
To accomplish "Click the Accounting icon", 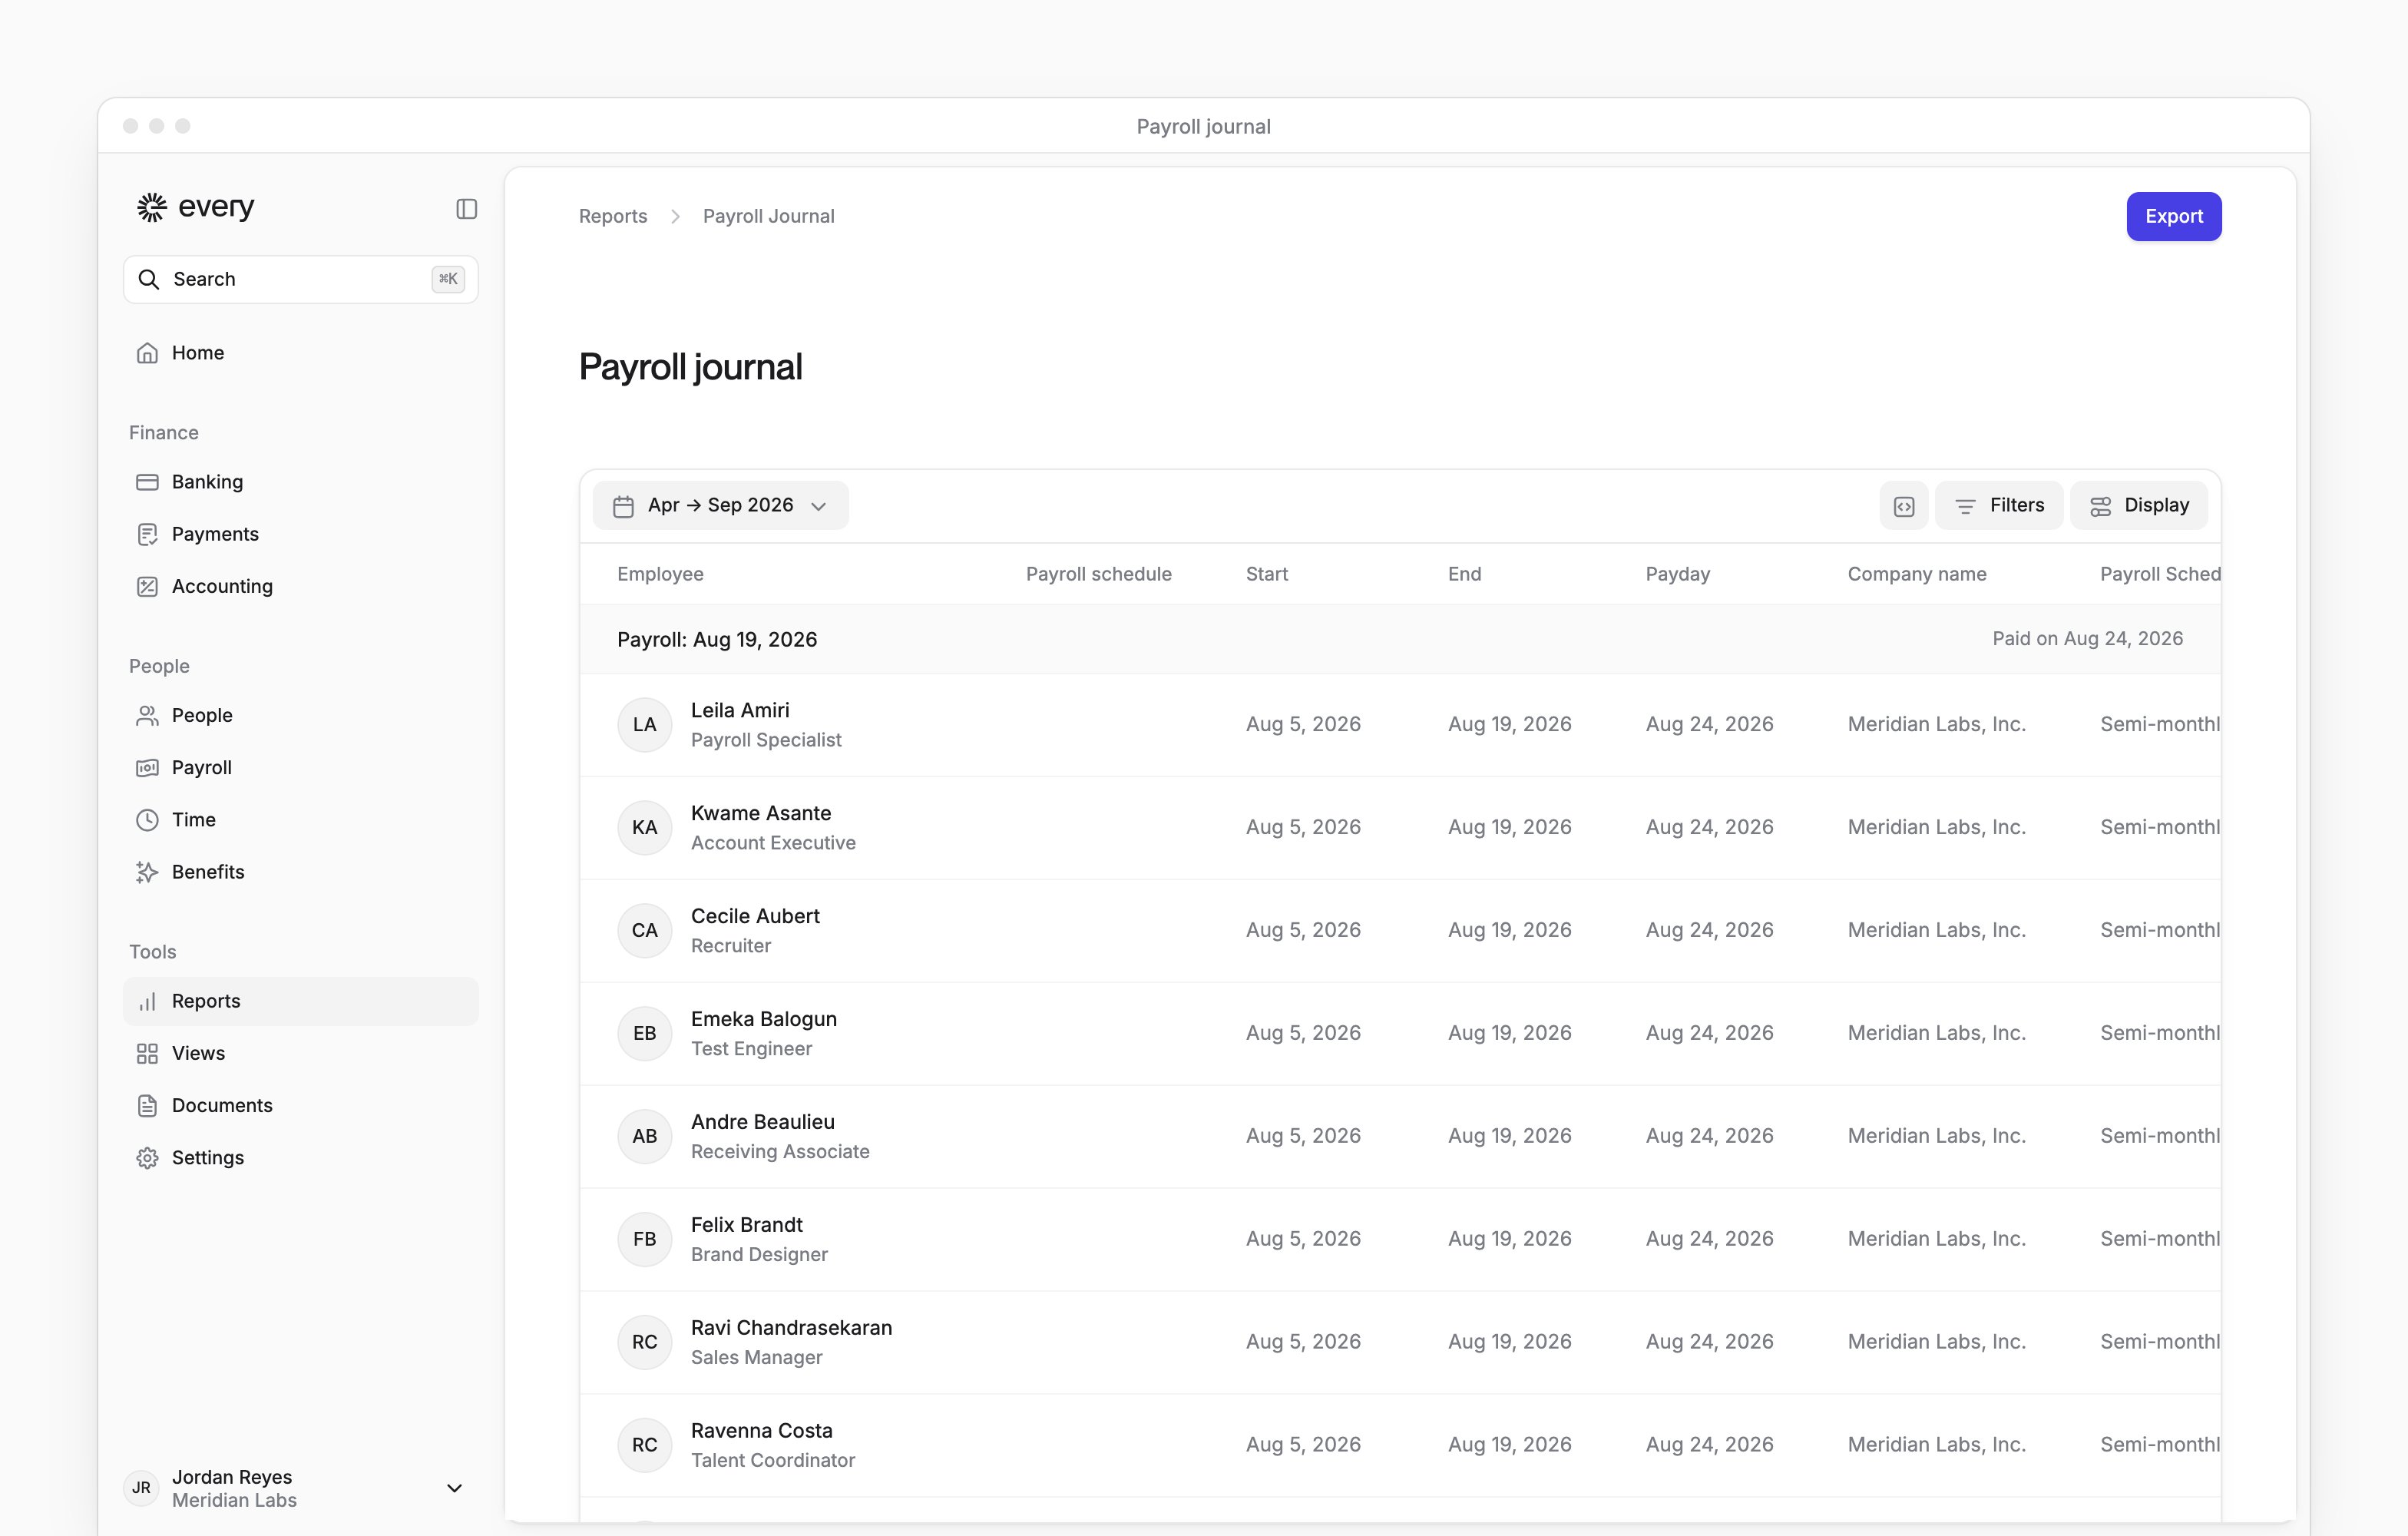I will pos(147,586).
